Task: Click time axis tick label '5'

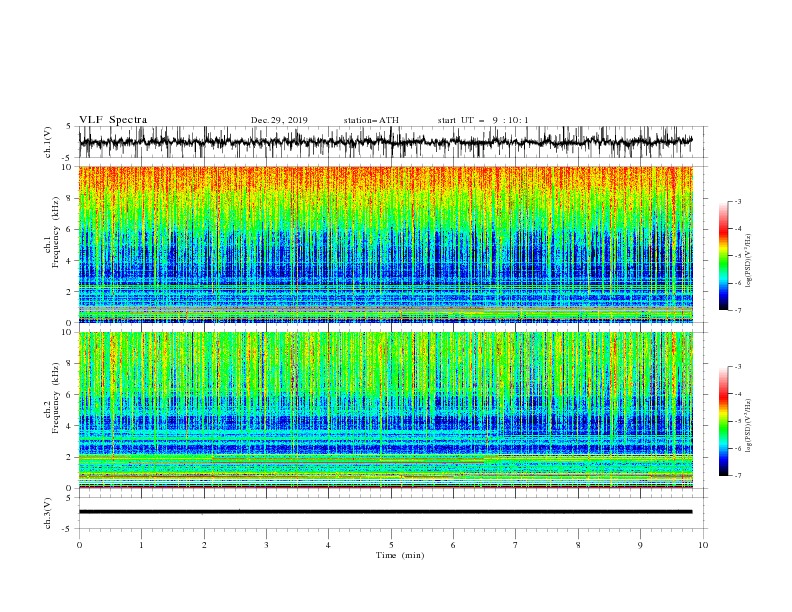Action: pos(391,545)
